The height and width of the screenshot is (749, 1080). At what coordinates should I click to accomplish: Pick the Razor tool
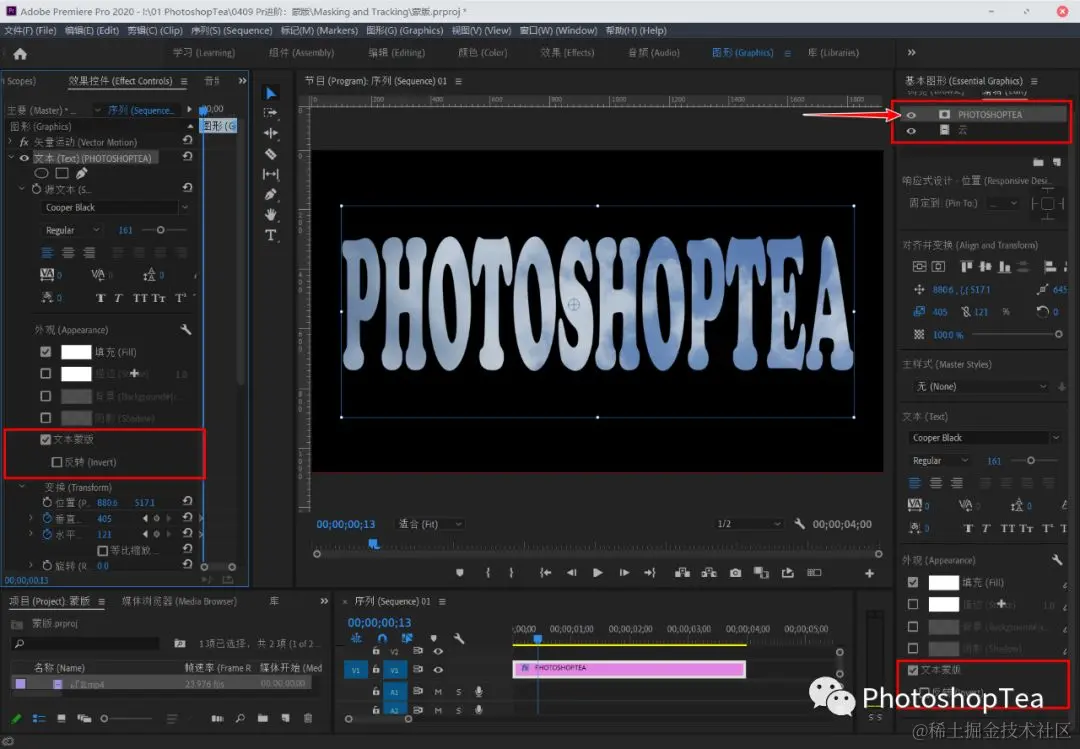point(270,154)
